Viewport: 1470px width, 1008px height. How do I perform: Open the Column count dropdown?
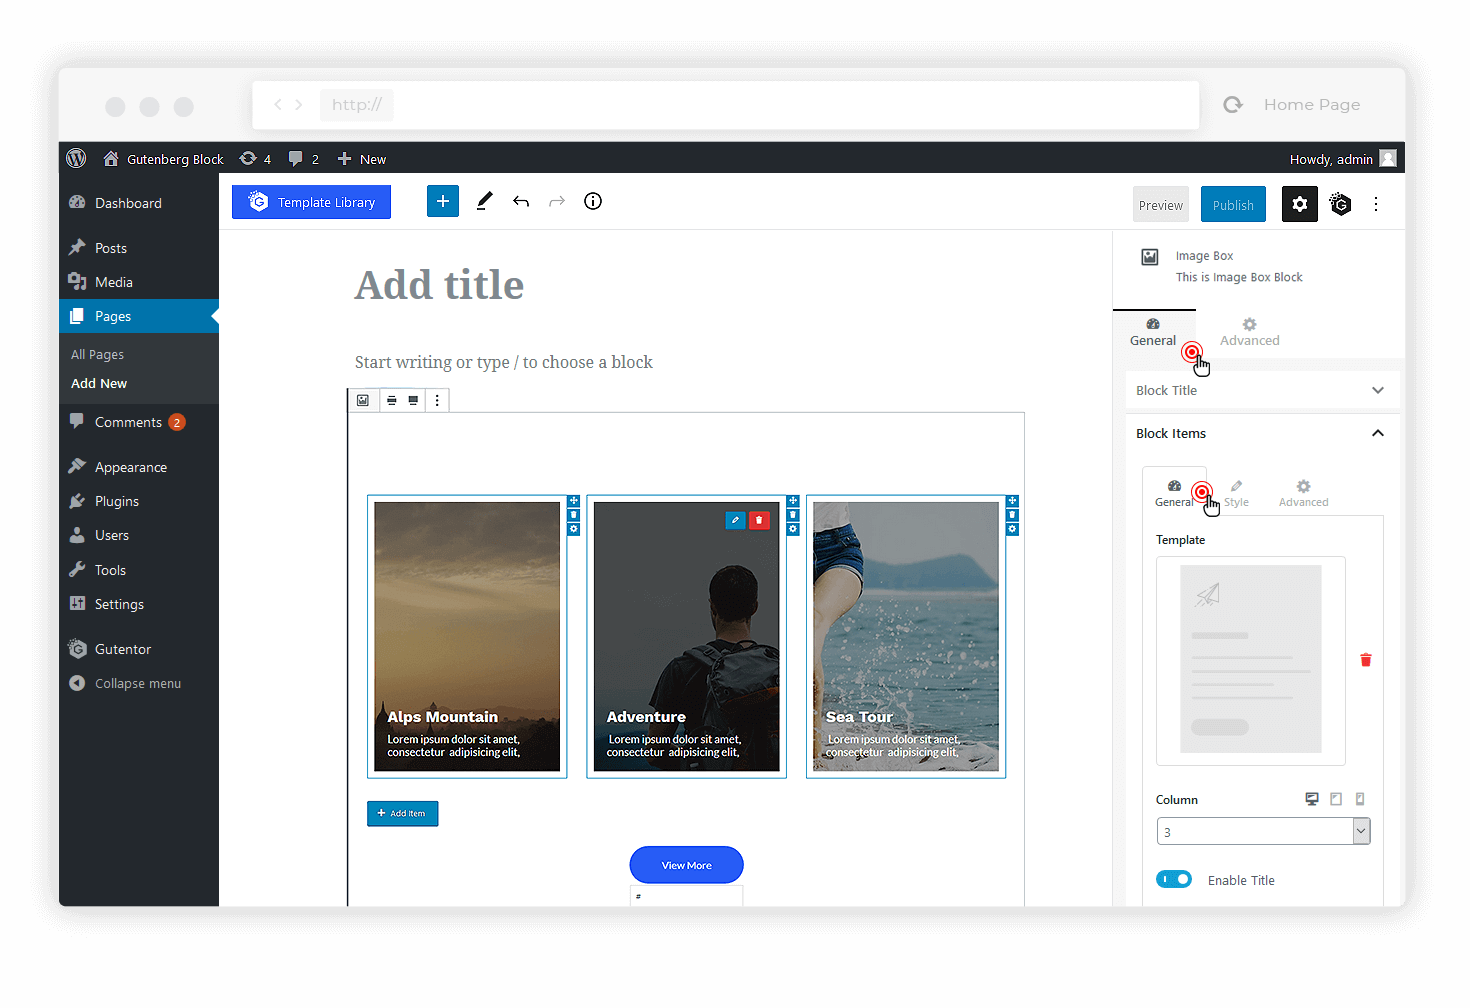click(x=1263, y=831)
